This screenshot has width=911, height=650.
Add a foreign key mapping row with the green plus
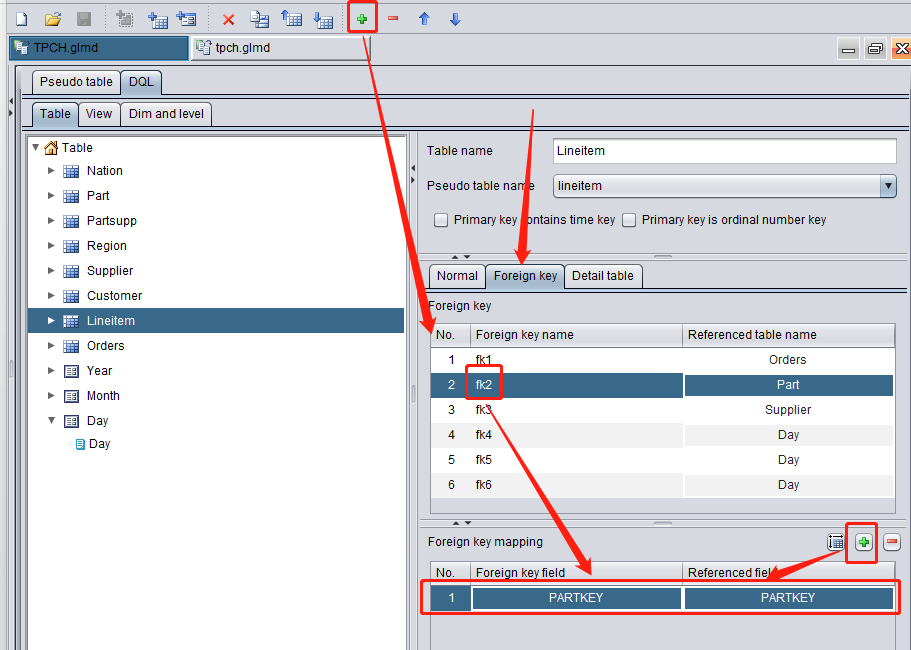coord(863,542)
